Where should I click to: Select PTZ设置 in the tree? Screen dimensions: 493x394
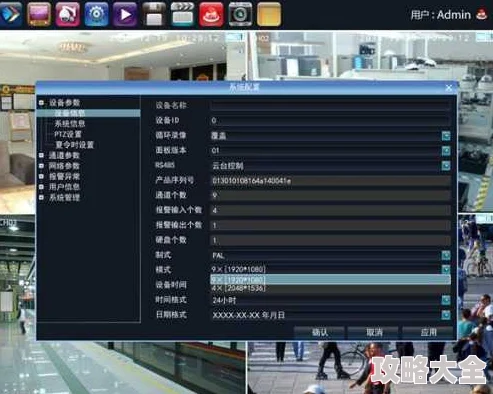[x=68, y=134]
